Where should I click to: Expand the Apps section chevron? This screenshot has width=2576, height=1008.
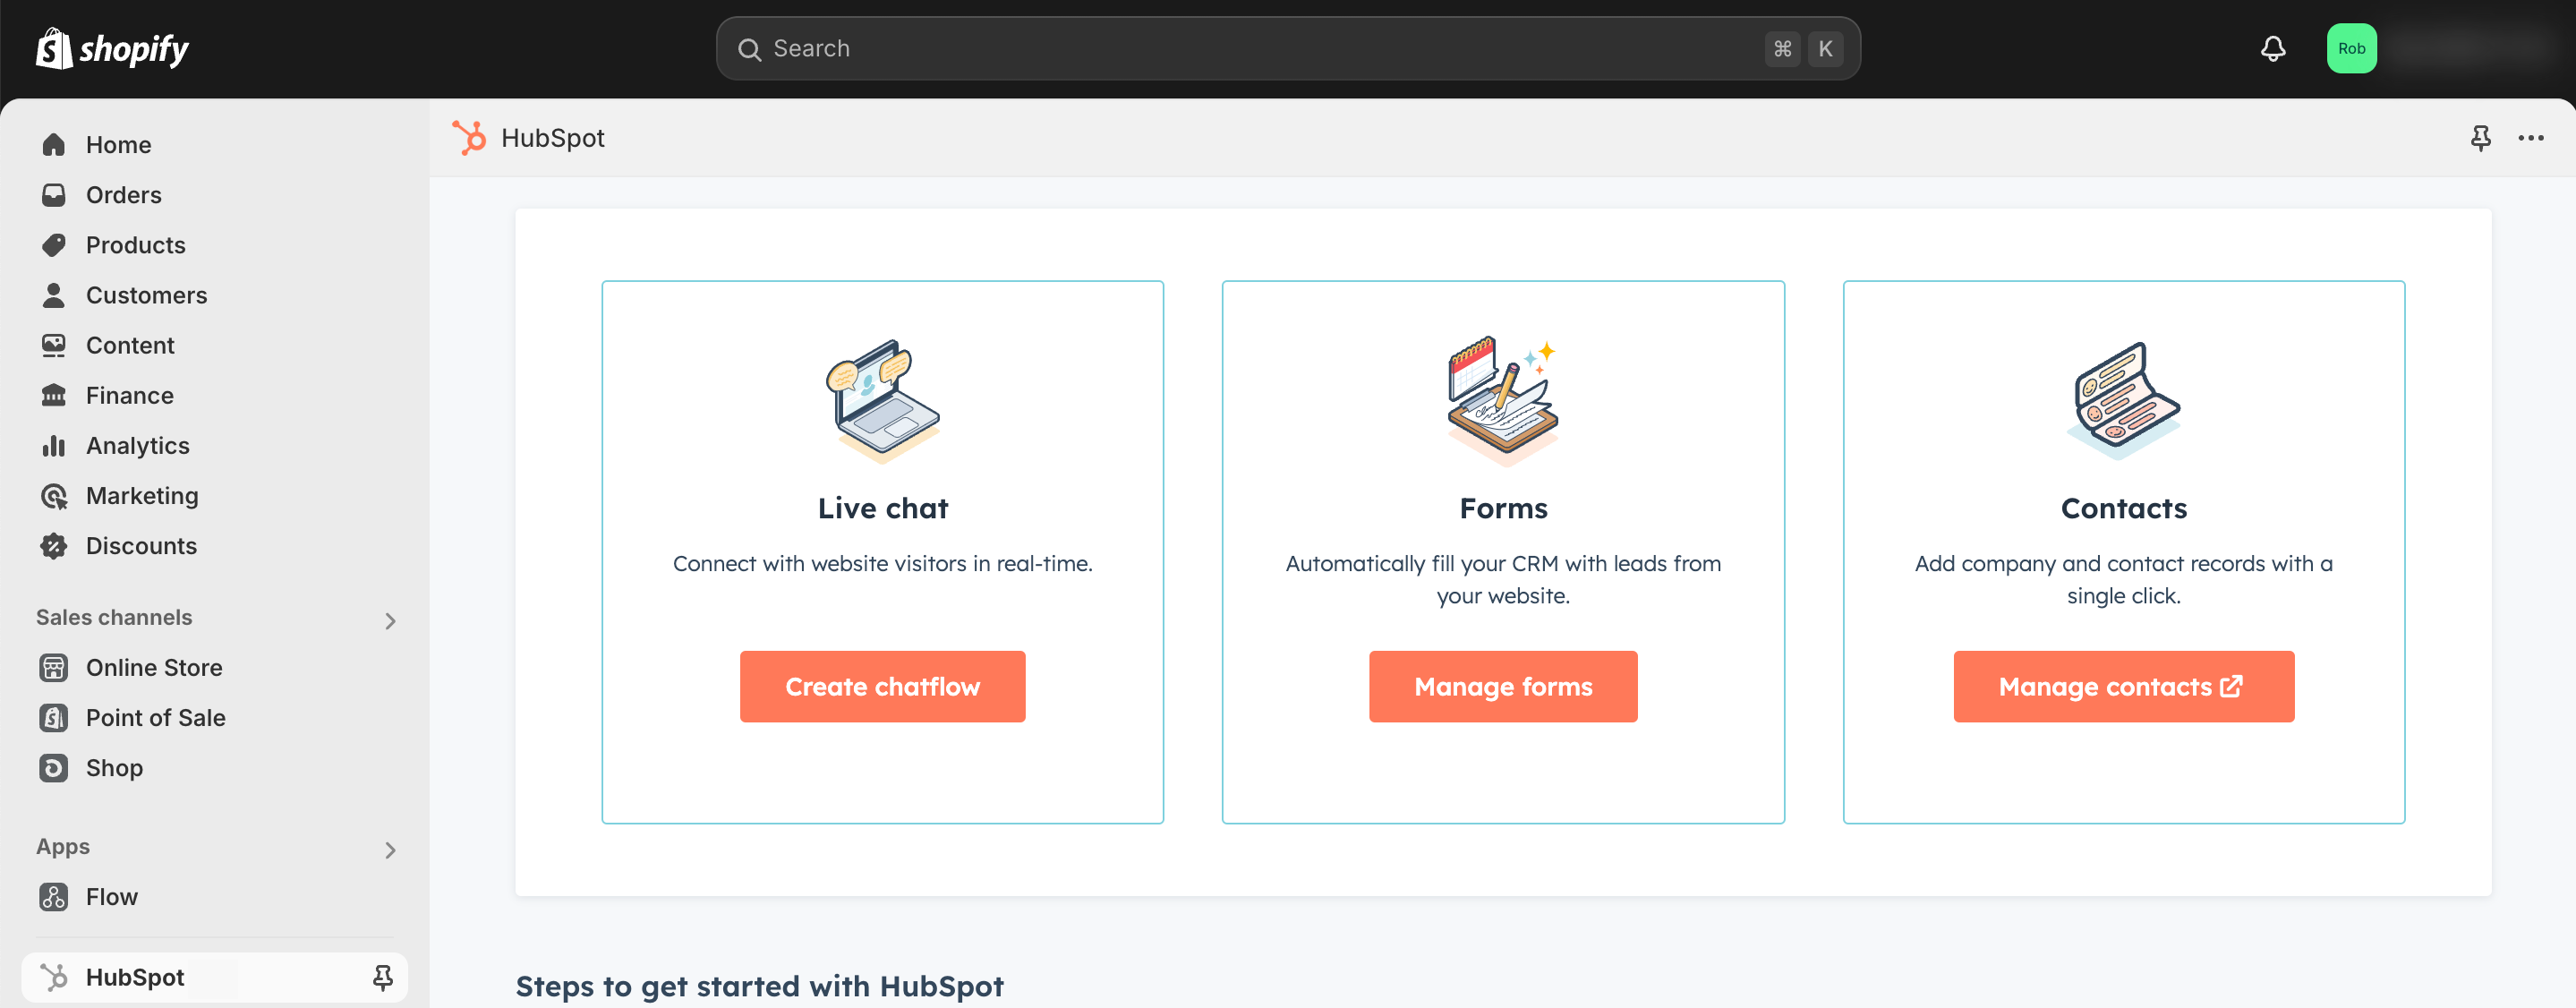390,850
